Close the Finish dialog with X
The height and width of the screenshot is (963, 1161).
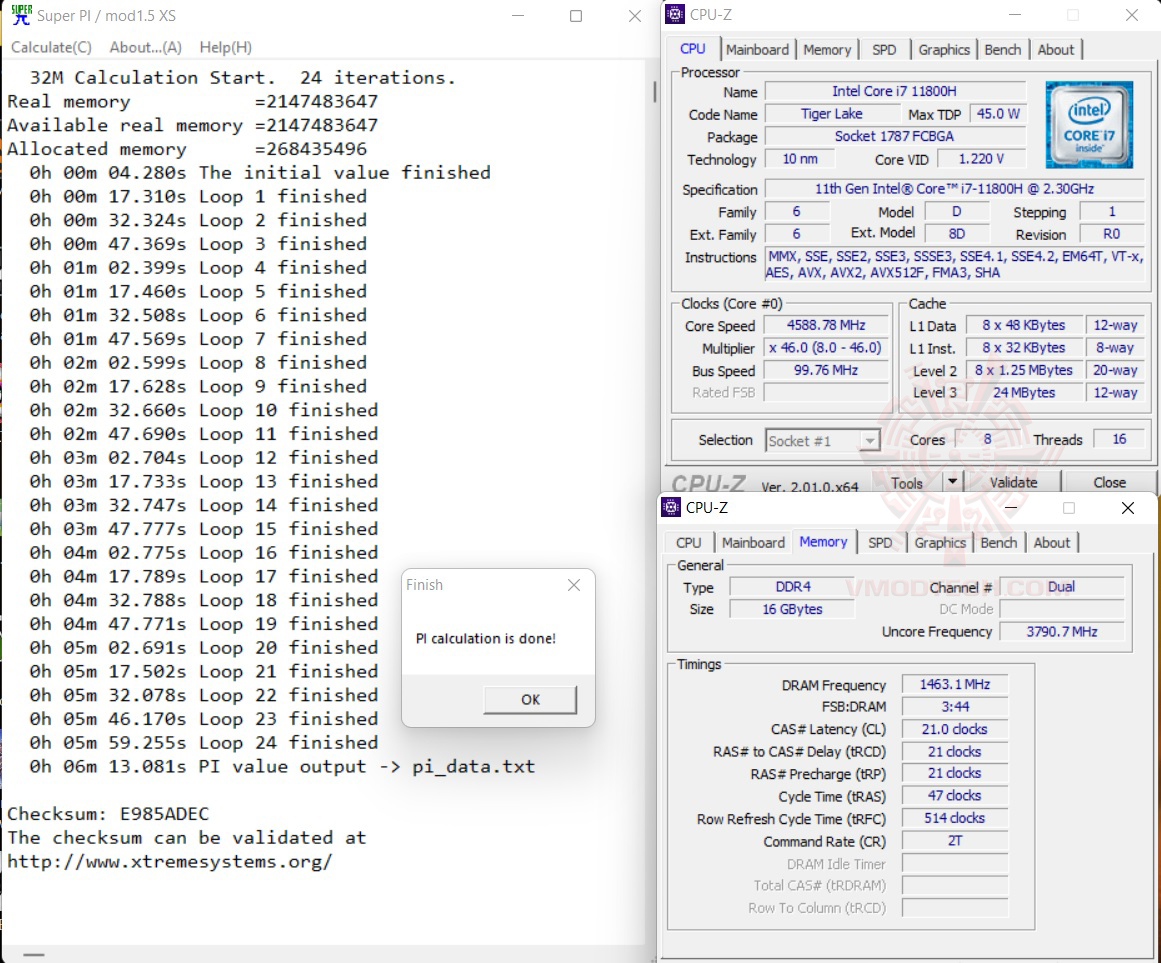(x=574, y=585)
